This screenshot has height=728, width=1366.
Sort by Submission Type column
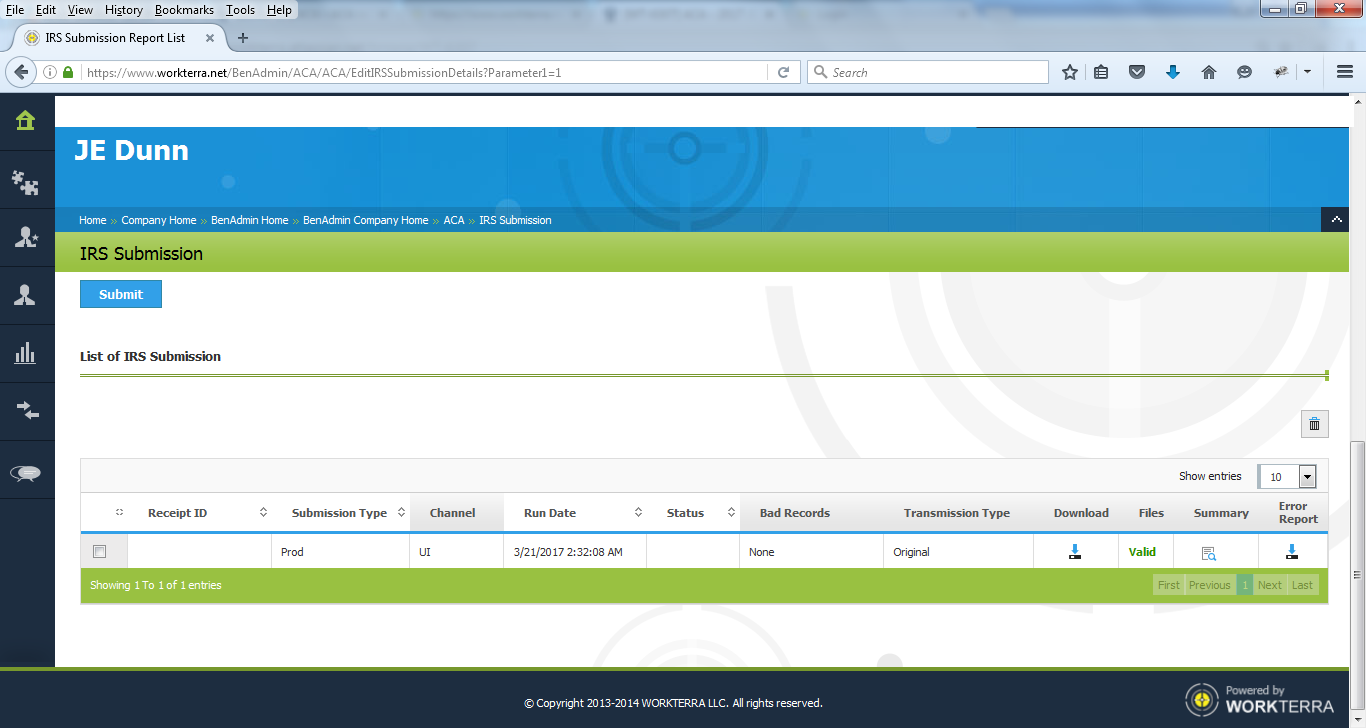(340, 513)
